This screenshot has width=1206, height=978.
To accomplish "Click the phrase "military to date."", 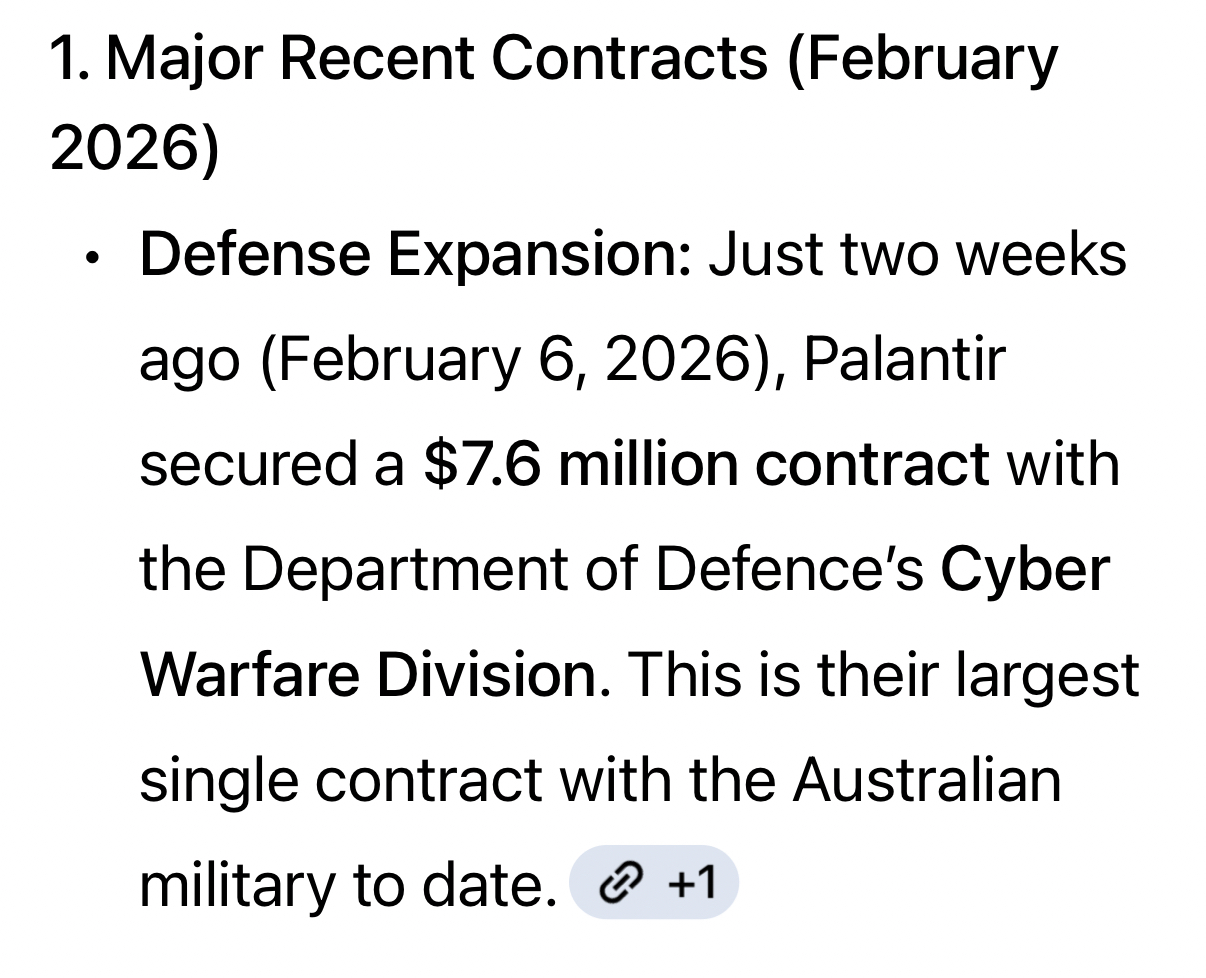I will 347,885.
